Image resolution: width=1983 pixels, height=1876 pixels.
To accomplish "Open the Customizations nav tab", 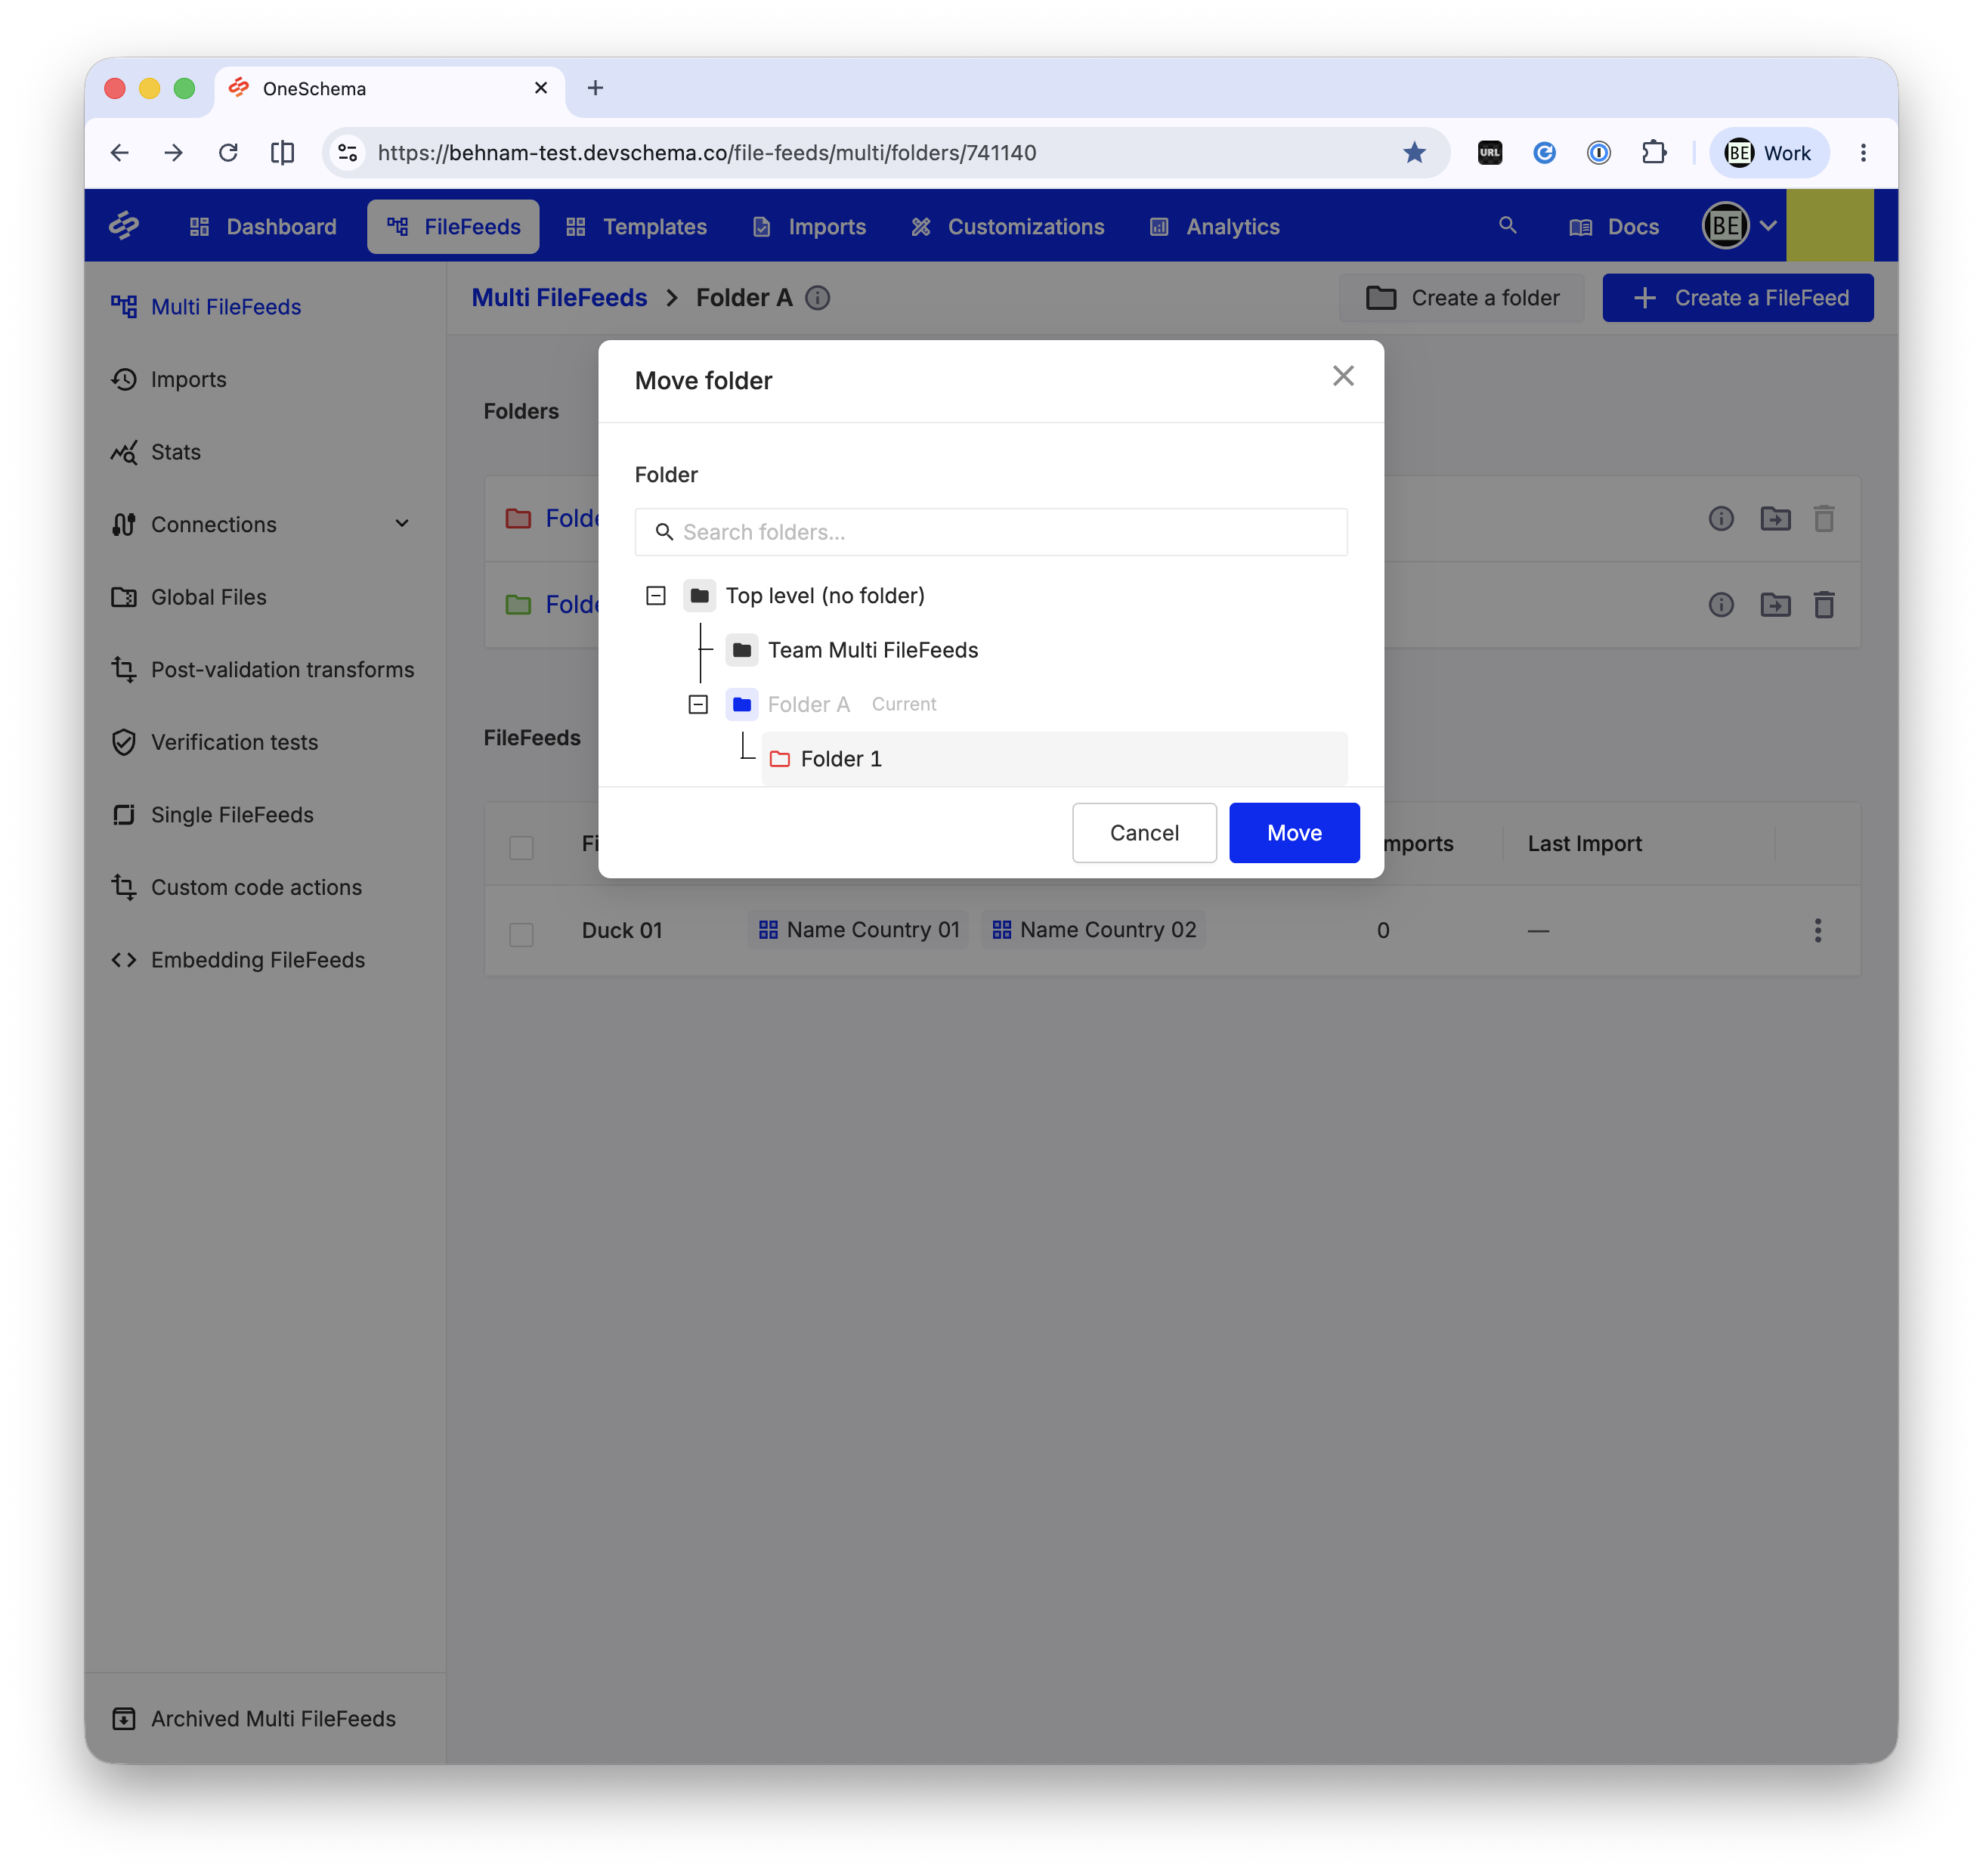I will click(1007, 227).
